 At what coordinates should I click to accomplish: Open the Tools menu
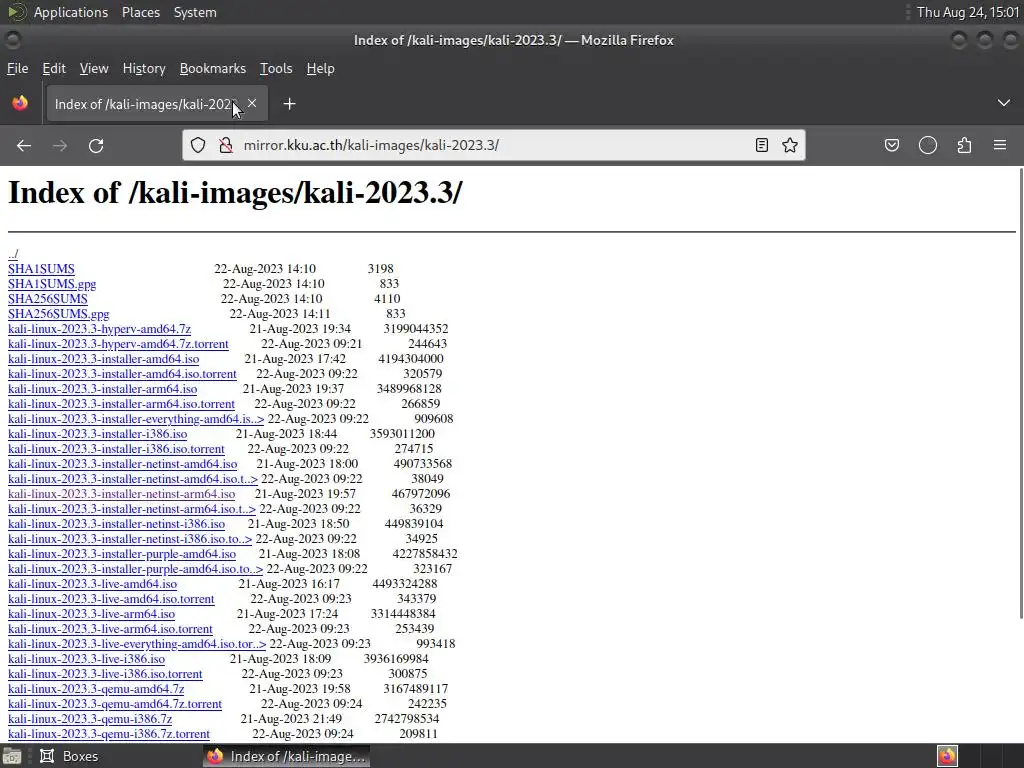(276, 69)
